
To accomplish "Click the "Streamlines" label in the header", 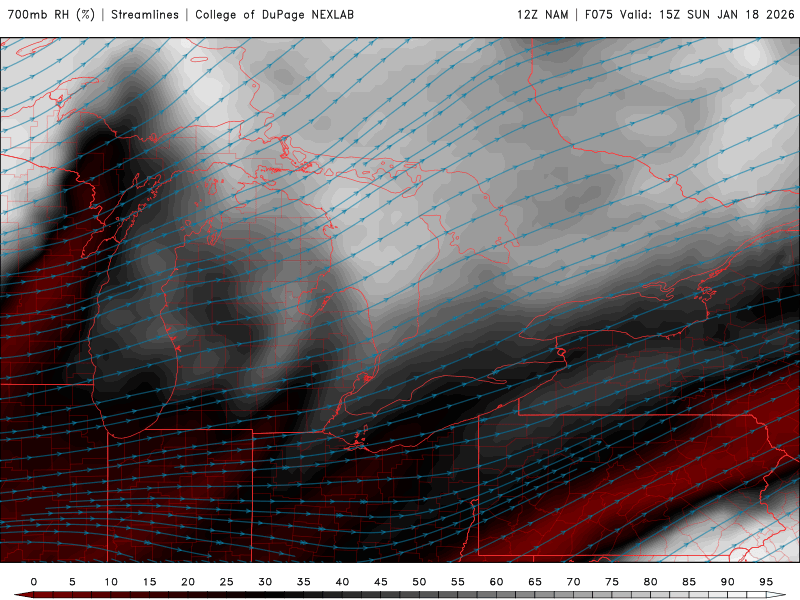I will [x=145, y=14].
